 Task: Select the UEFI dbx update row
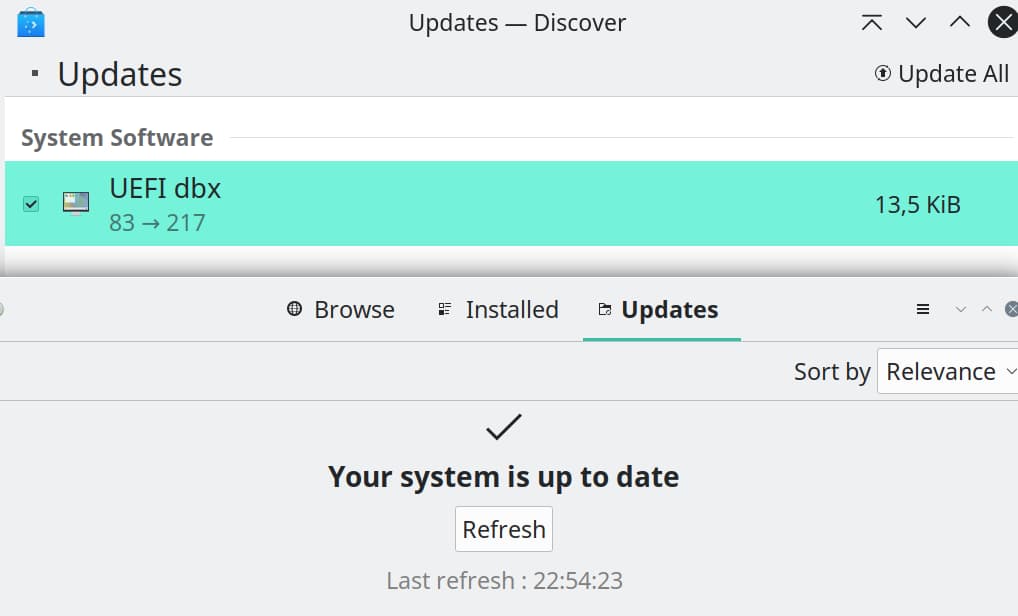511,203
